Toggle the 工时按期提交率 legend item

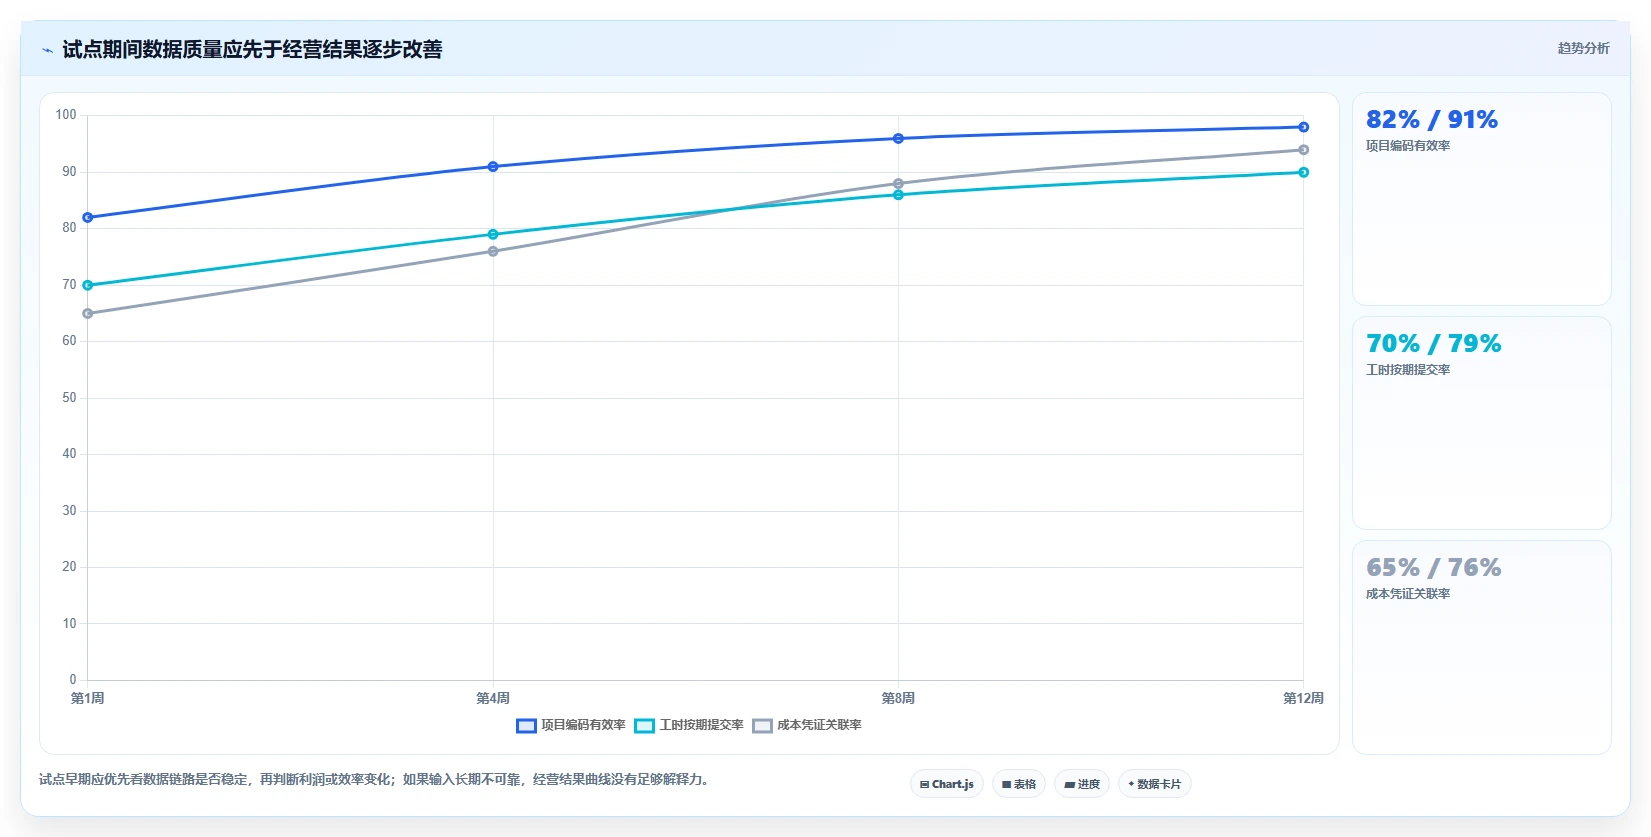coord(689,725)
